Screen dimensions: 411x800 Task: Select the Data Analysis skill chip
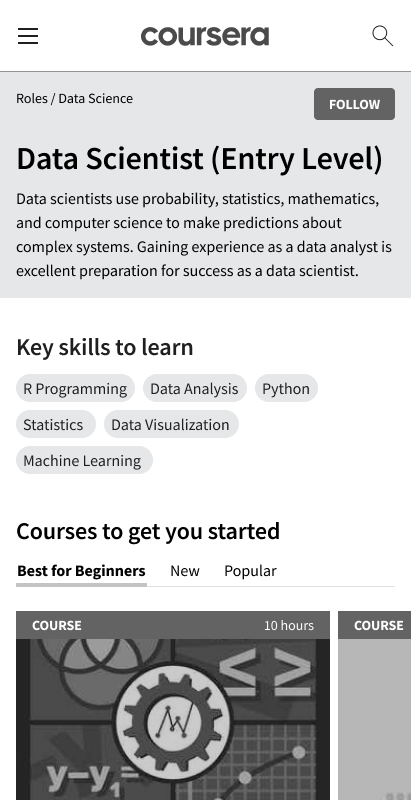(194, 388)
